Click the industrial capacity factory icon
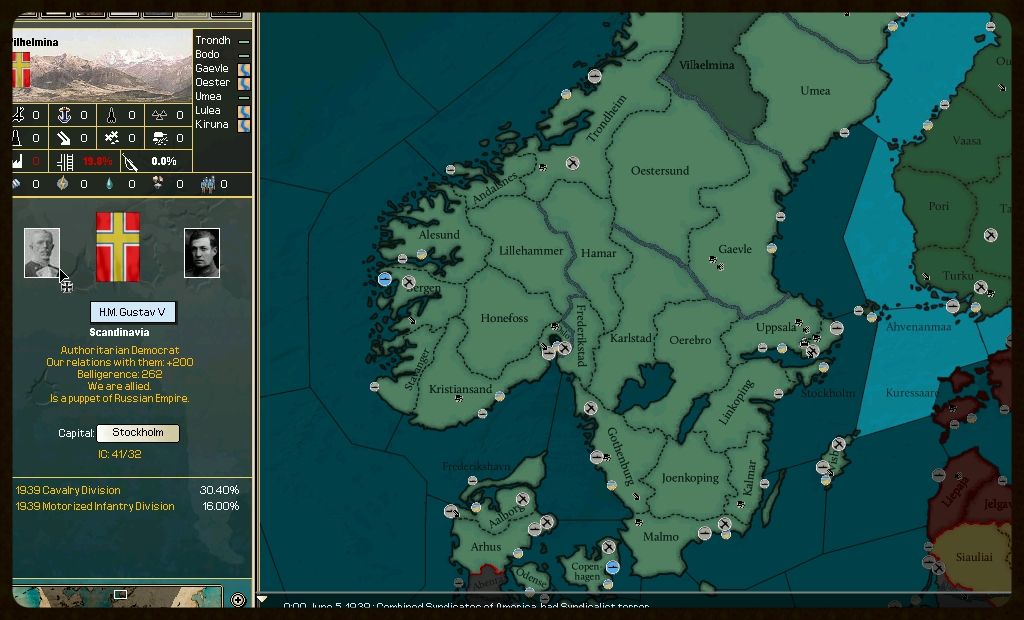1024x620 pixels. point(17,161)
